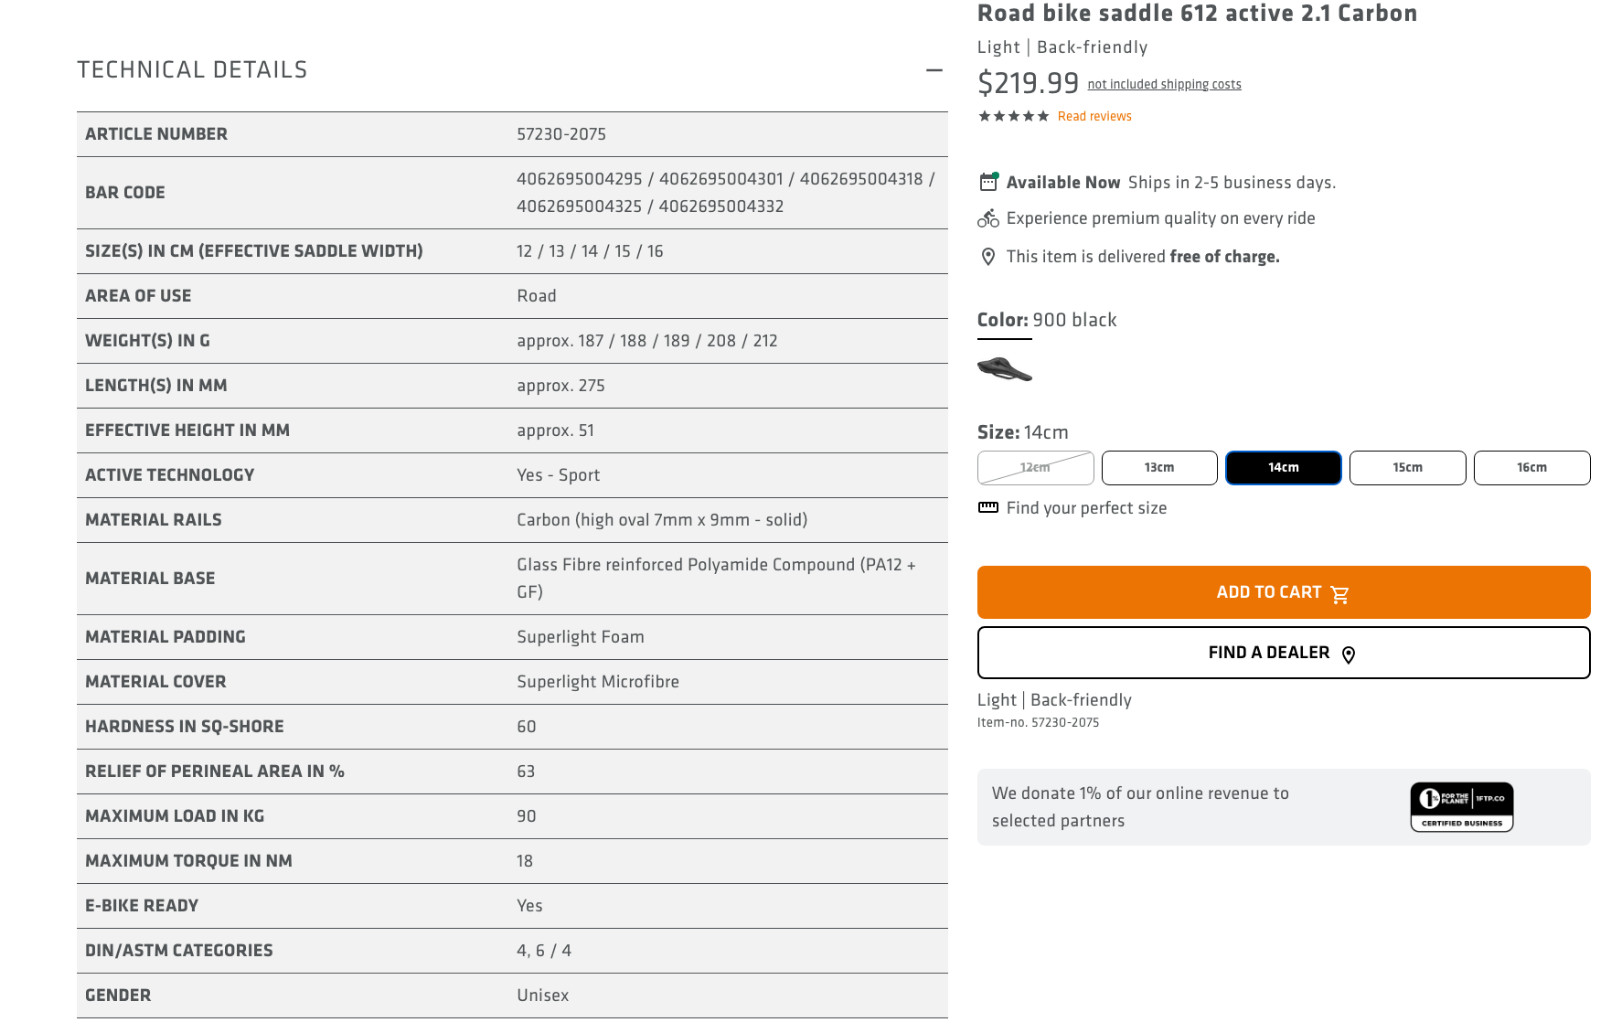Click the ARTICLE NUMBER row label

[x=156, y=134]
